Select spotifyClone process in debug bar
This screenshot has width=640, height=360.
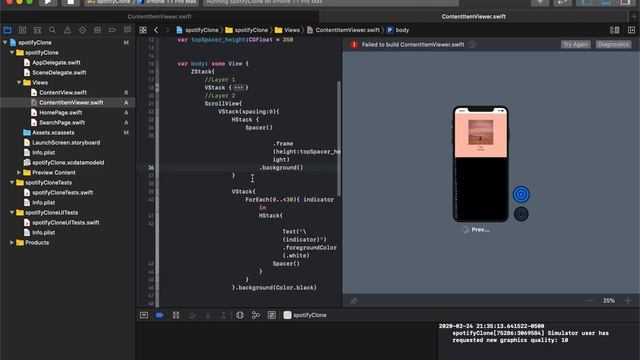[305, 315]
